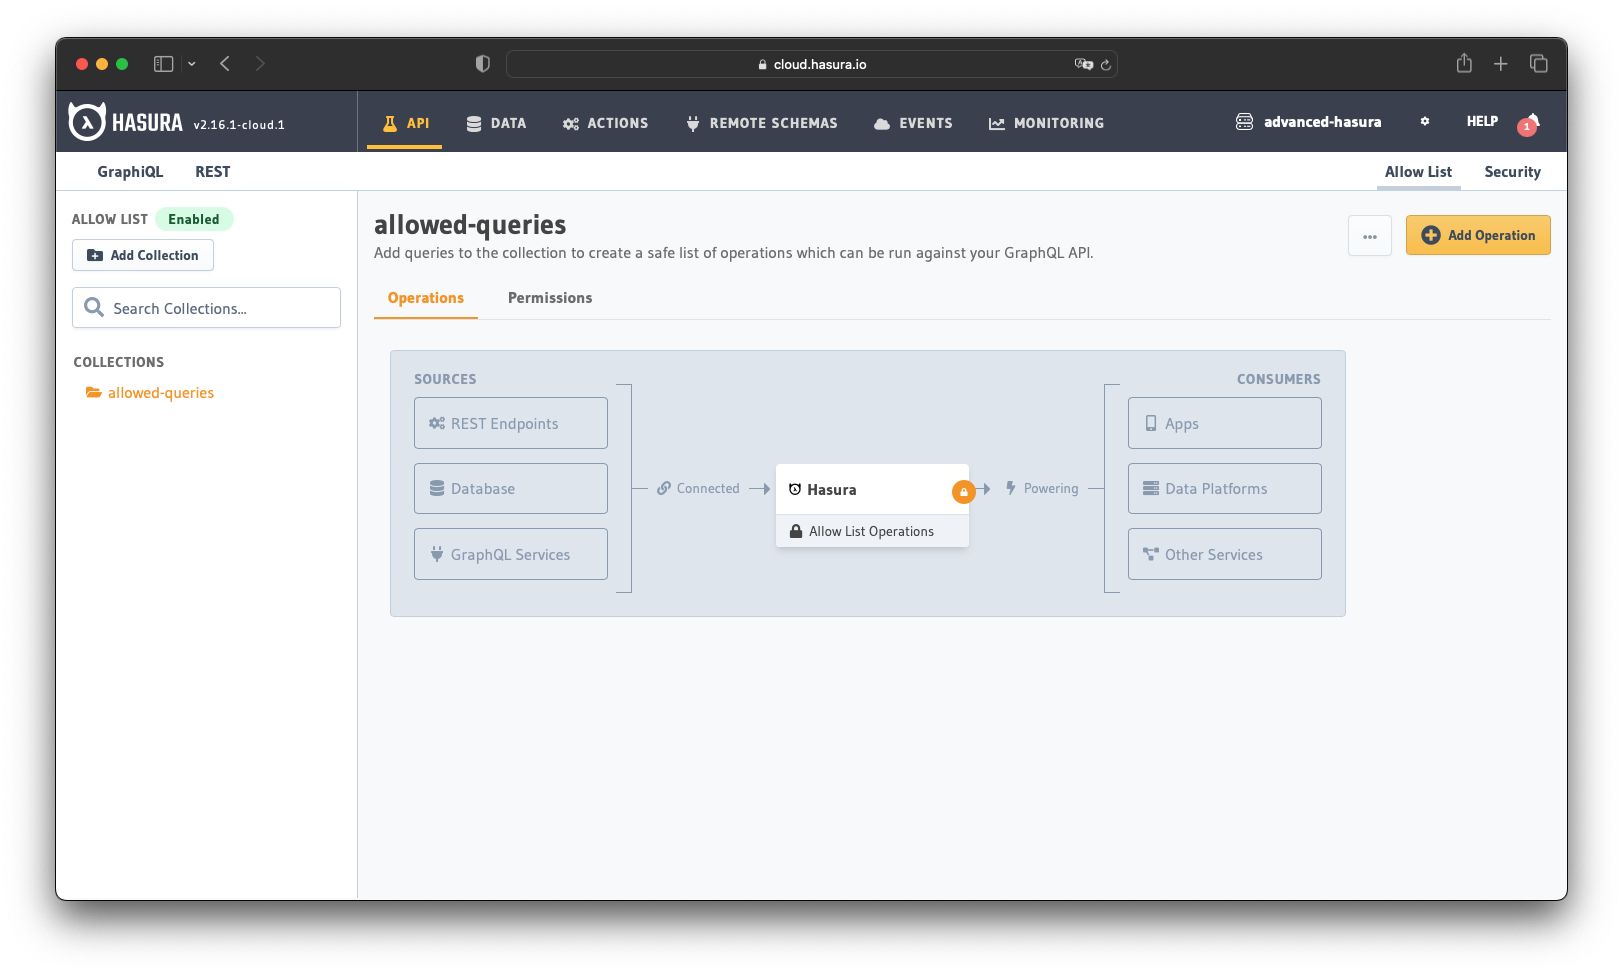Screen dimensions: 1623x974
Task: Click the Hasura node header
Action: point(872,489)
